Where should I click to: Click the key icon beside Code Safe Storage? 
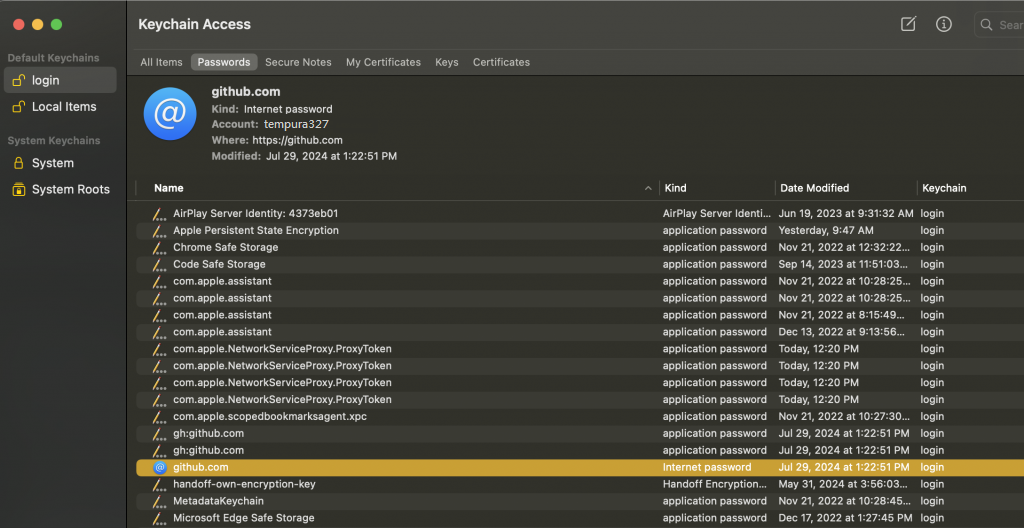pos(159,265)
